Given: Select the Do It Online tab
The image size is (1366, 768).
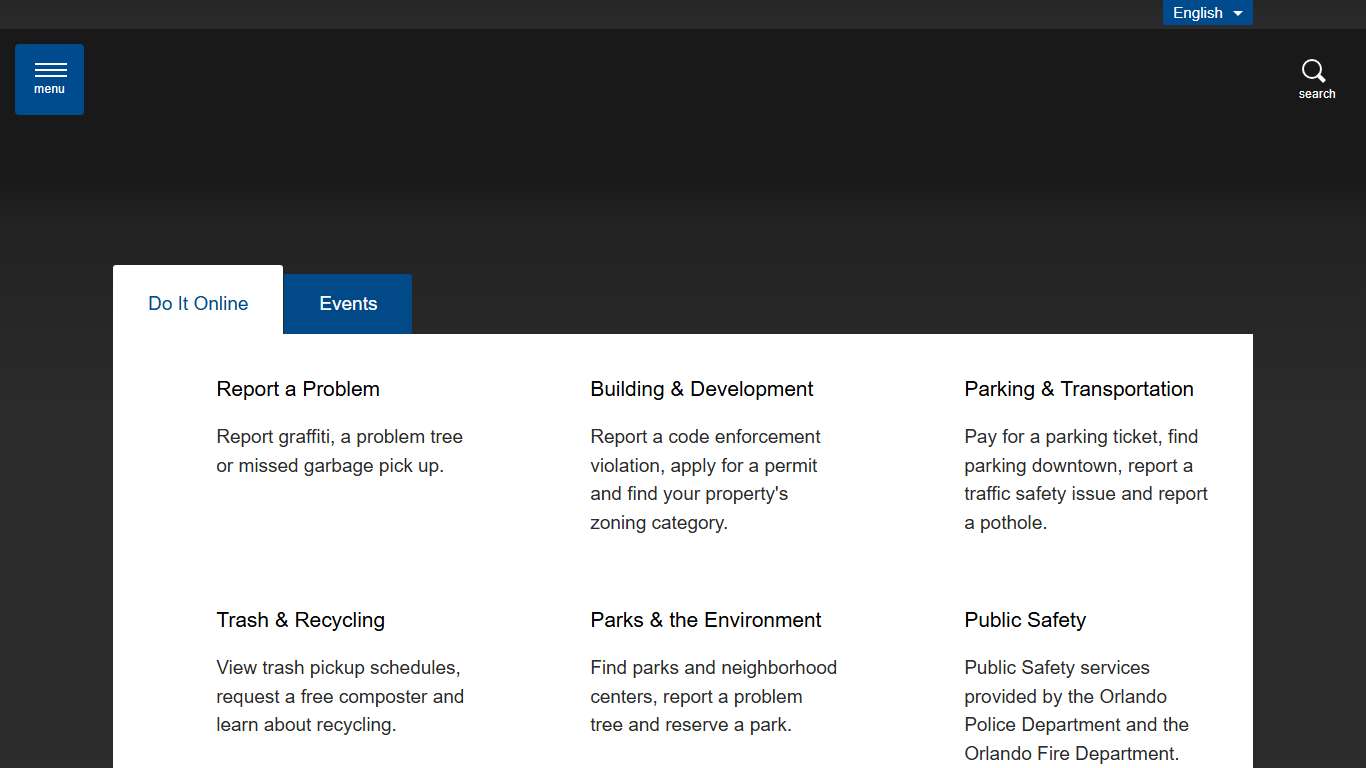Looking at the screenshot, I should [198, 304].
